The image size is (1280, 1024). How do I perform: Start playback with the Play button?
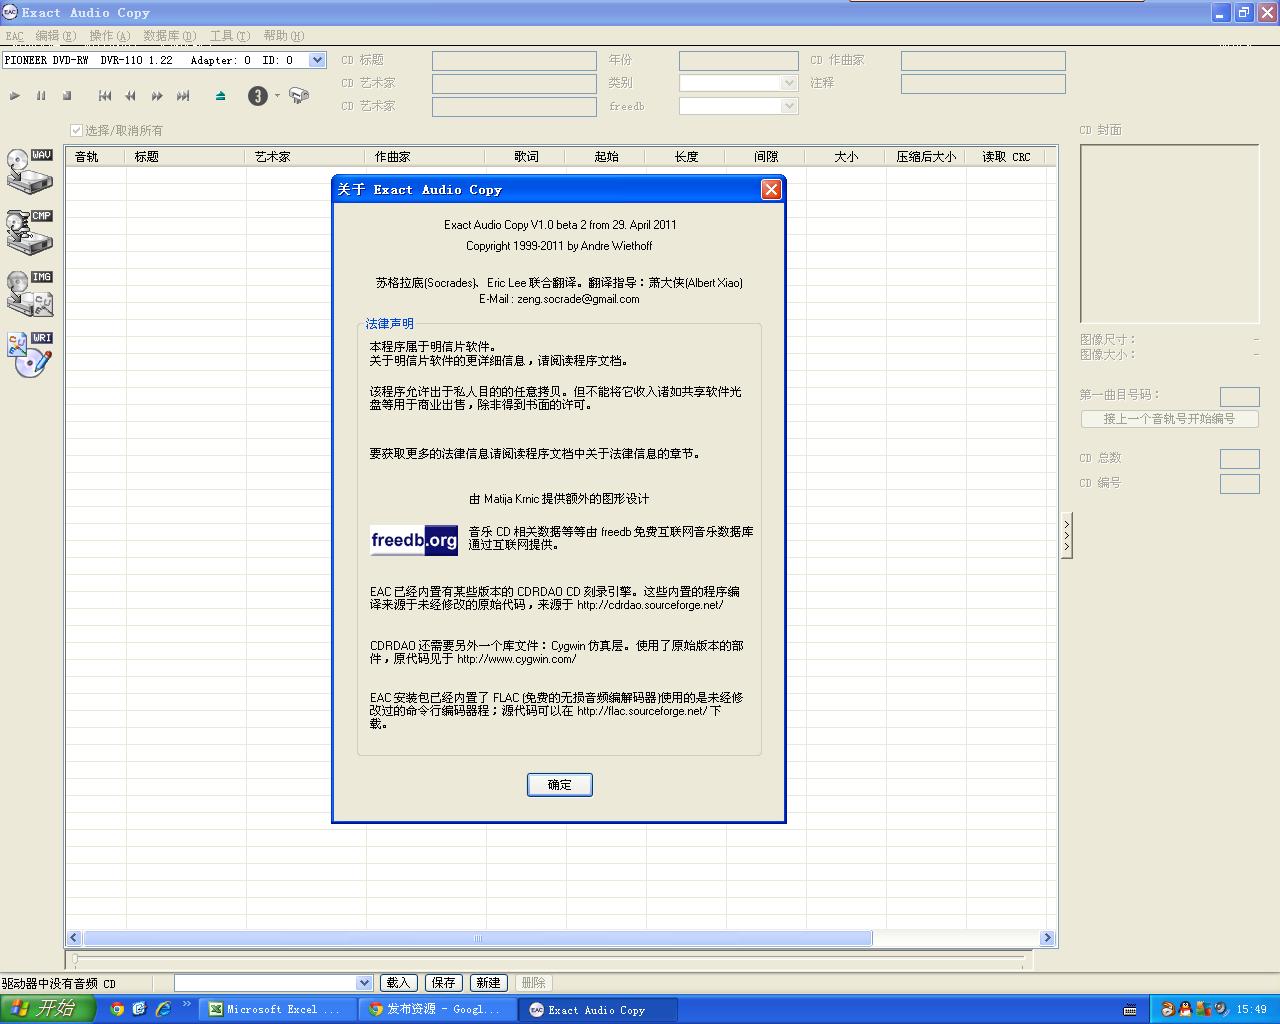pyautogui.click(x=15, y=96)
